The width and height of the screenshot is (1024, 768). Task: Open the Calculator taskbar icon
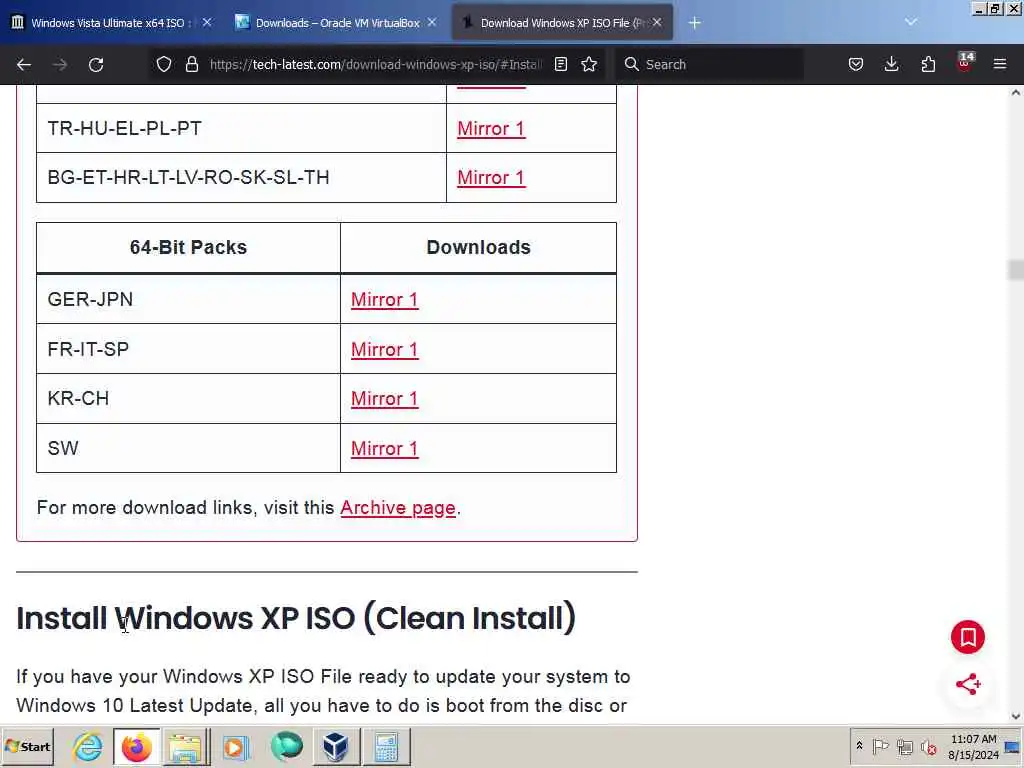click(x=386, y=746)
